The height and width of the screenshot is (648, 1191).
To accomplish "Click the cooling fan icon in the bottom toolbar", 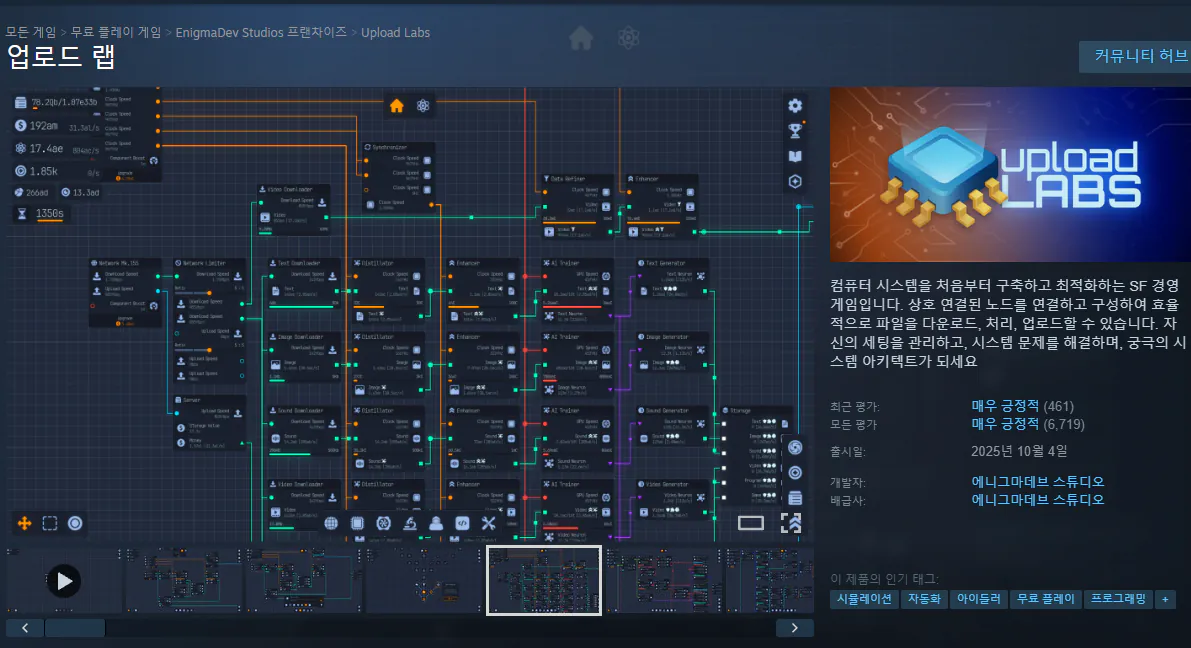I will click(x=383, y=522).
